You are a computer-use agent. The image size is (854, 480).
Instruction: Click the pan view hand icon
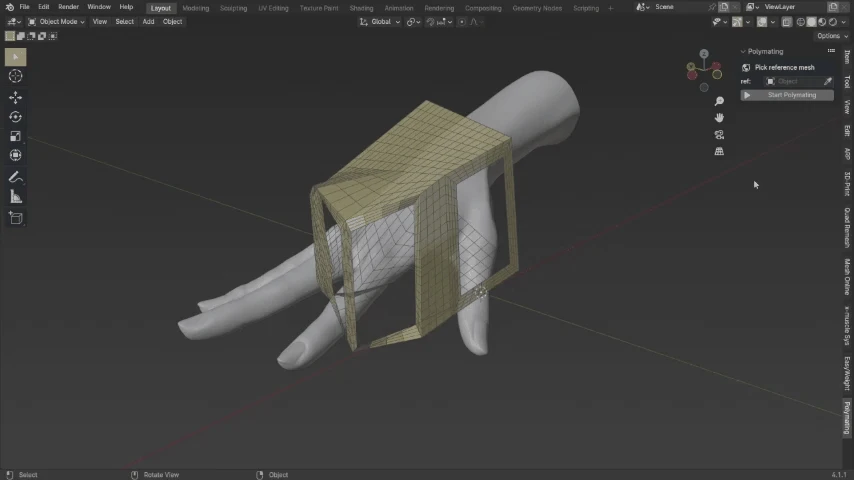pos(719,118)
